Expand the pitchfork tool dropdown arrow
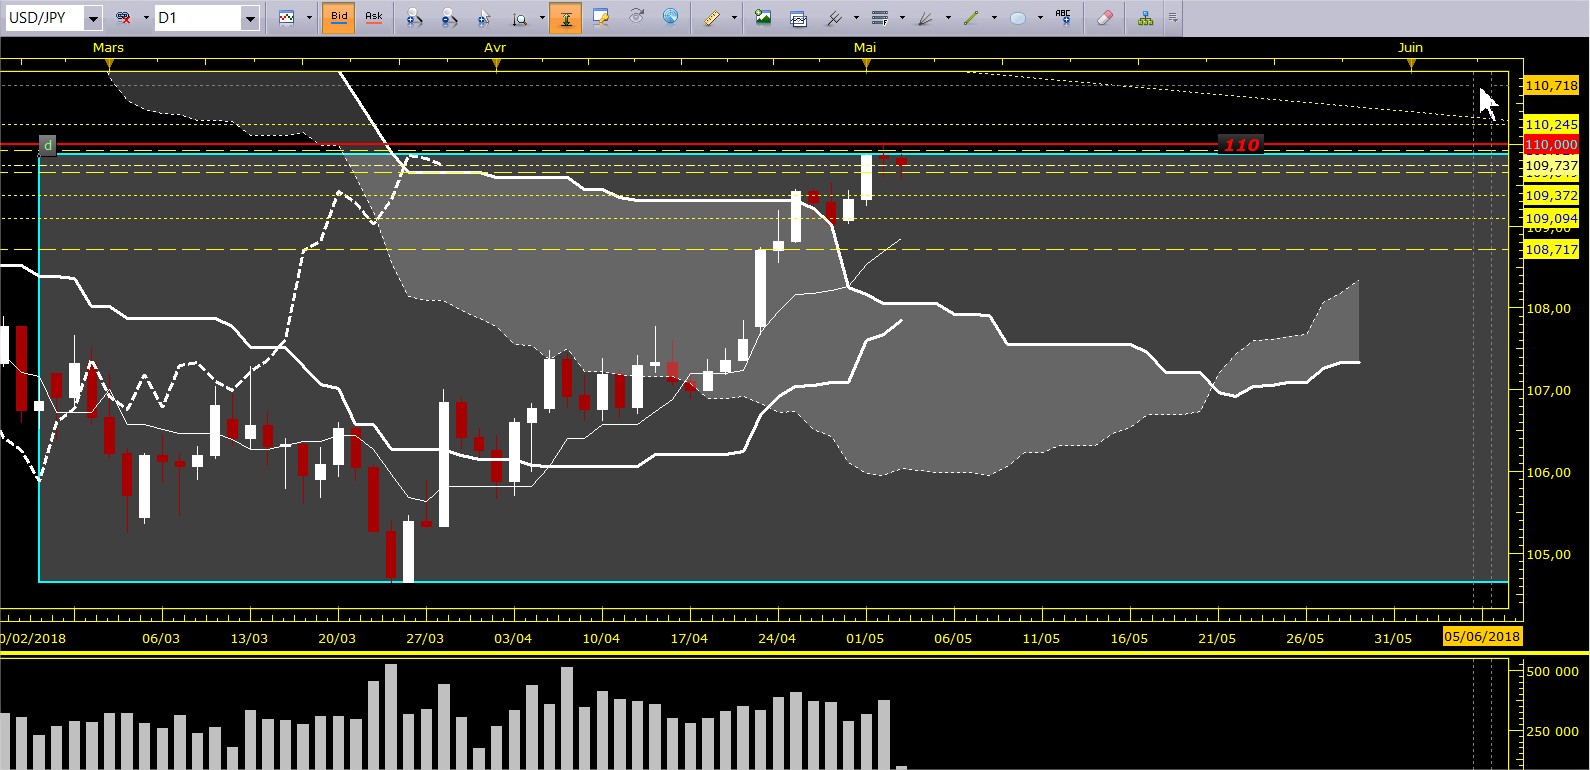Viewport: 1590px width, 770px height. tap(857, 18)
